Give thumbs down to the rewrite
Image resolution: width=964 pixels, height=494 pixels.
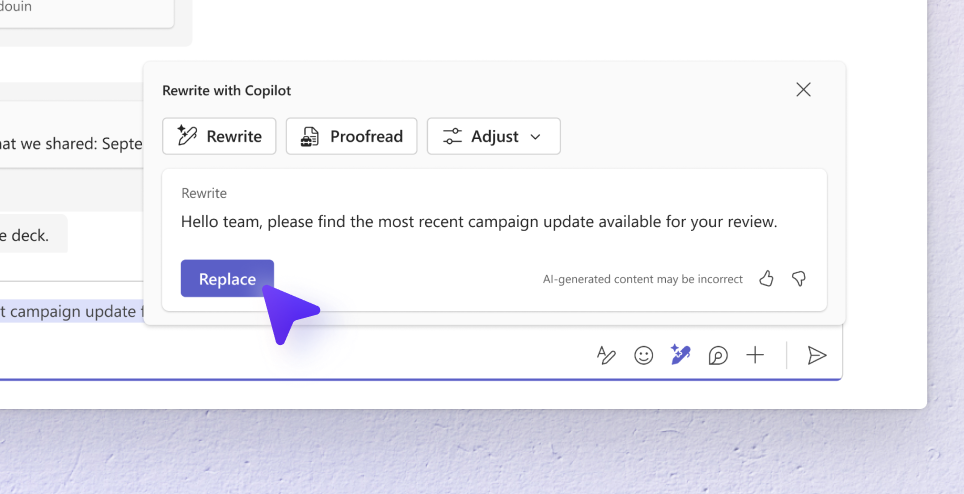point(799,279)
